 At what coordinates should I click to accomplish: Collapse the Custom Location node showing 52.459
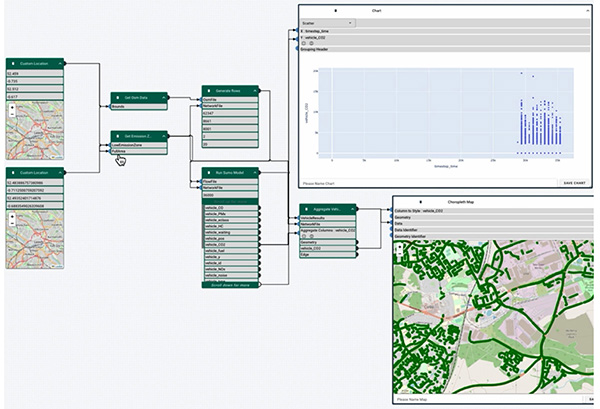click(60, 64)
